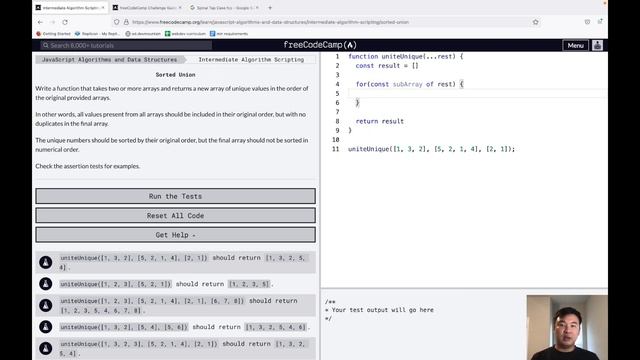The image size is (640, 360).
Task: Click flask icon beside [1, 2, 3, 5] test
Action: (x=46, y=284)
